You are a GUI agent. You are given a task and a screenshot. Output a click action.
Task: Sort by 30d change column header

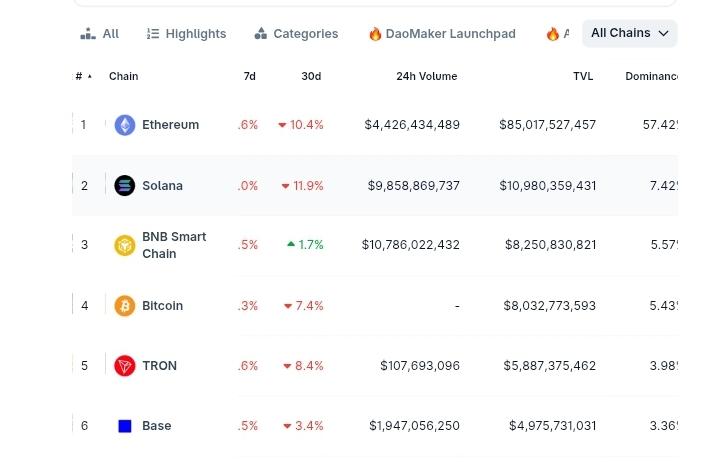(311, 76)
